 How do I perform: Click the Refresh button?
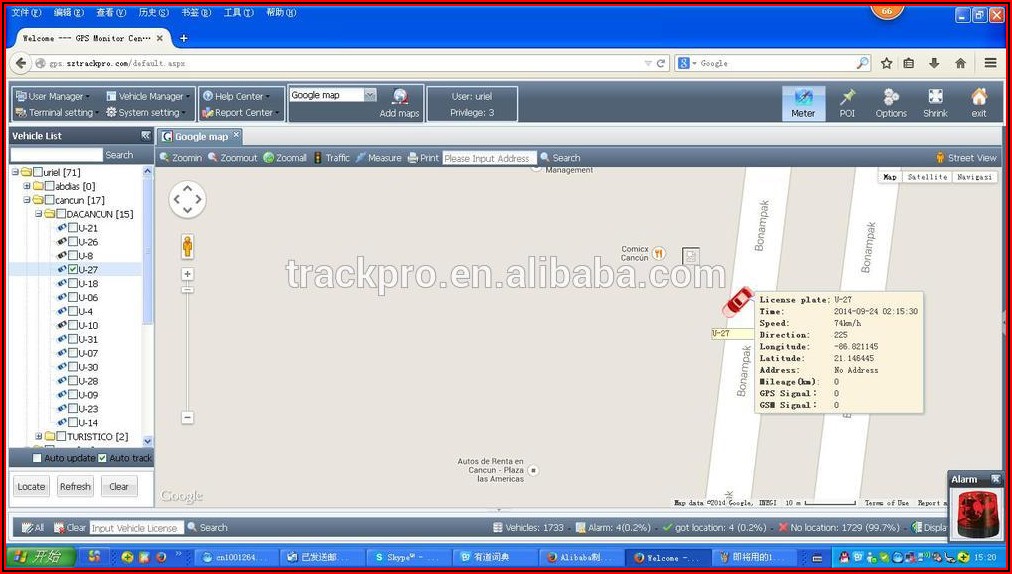point(76,486)
